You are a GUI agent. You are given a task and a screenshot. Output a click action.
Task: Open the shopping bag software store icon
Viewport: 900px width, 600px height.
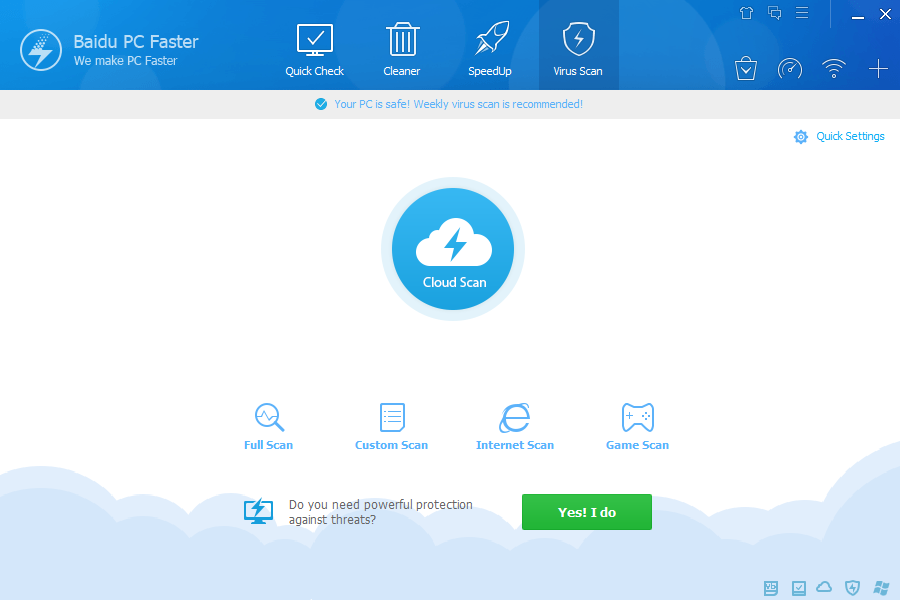[x=746, y=69]
